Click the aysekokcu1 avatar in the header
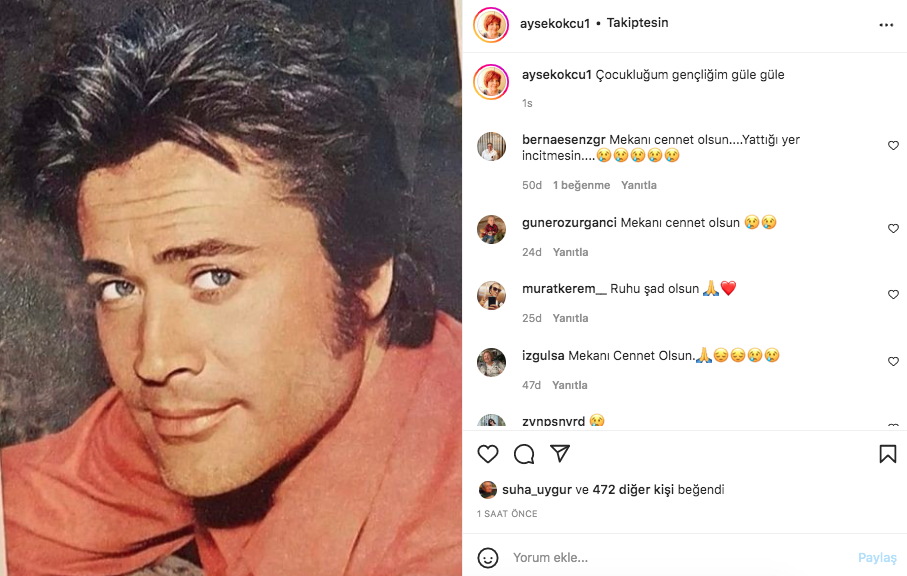Image resolution: width=907 pixels, height=576 pixels. click(x=491, y=24)
